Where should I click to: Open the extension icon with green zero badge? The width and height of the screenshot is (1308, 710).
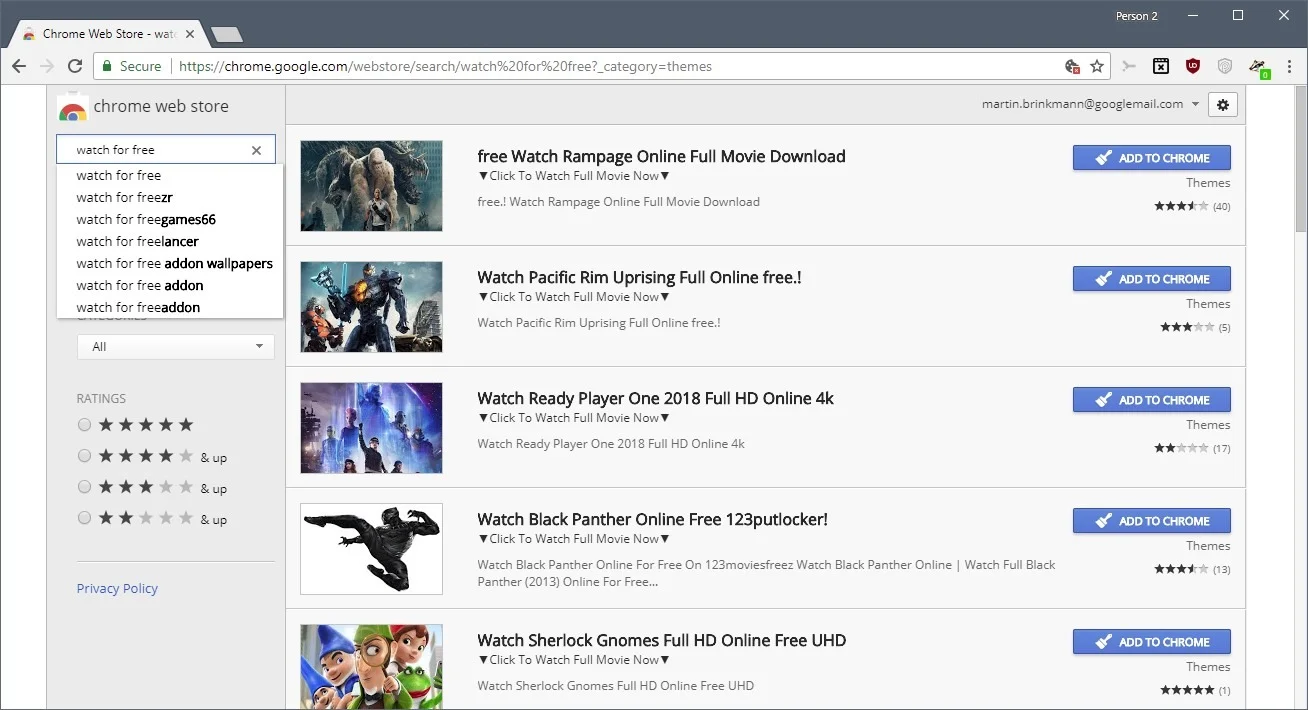pyautogui.click(x=1258, y=67)
